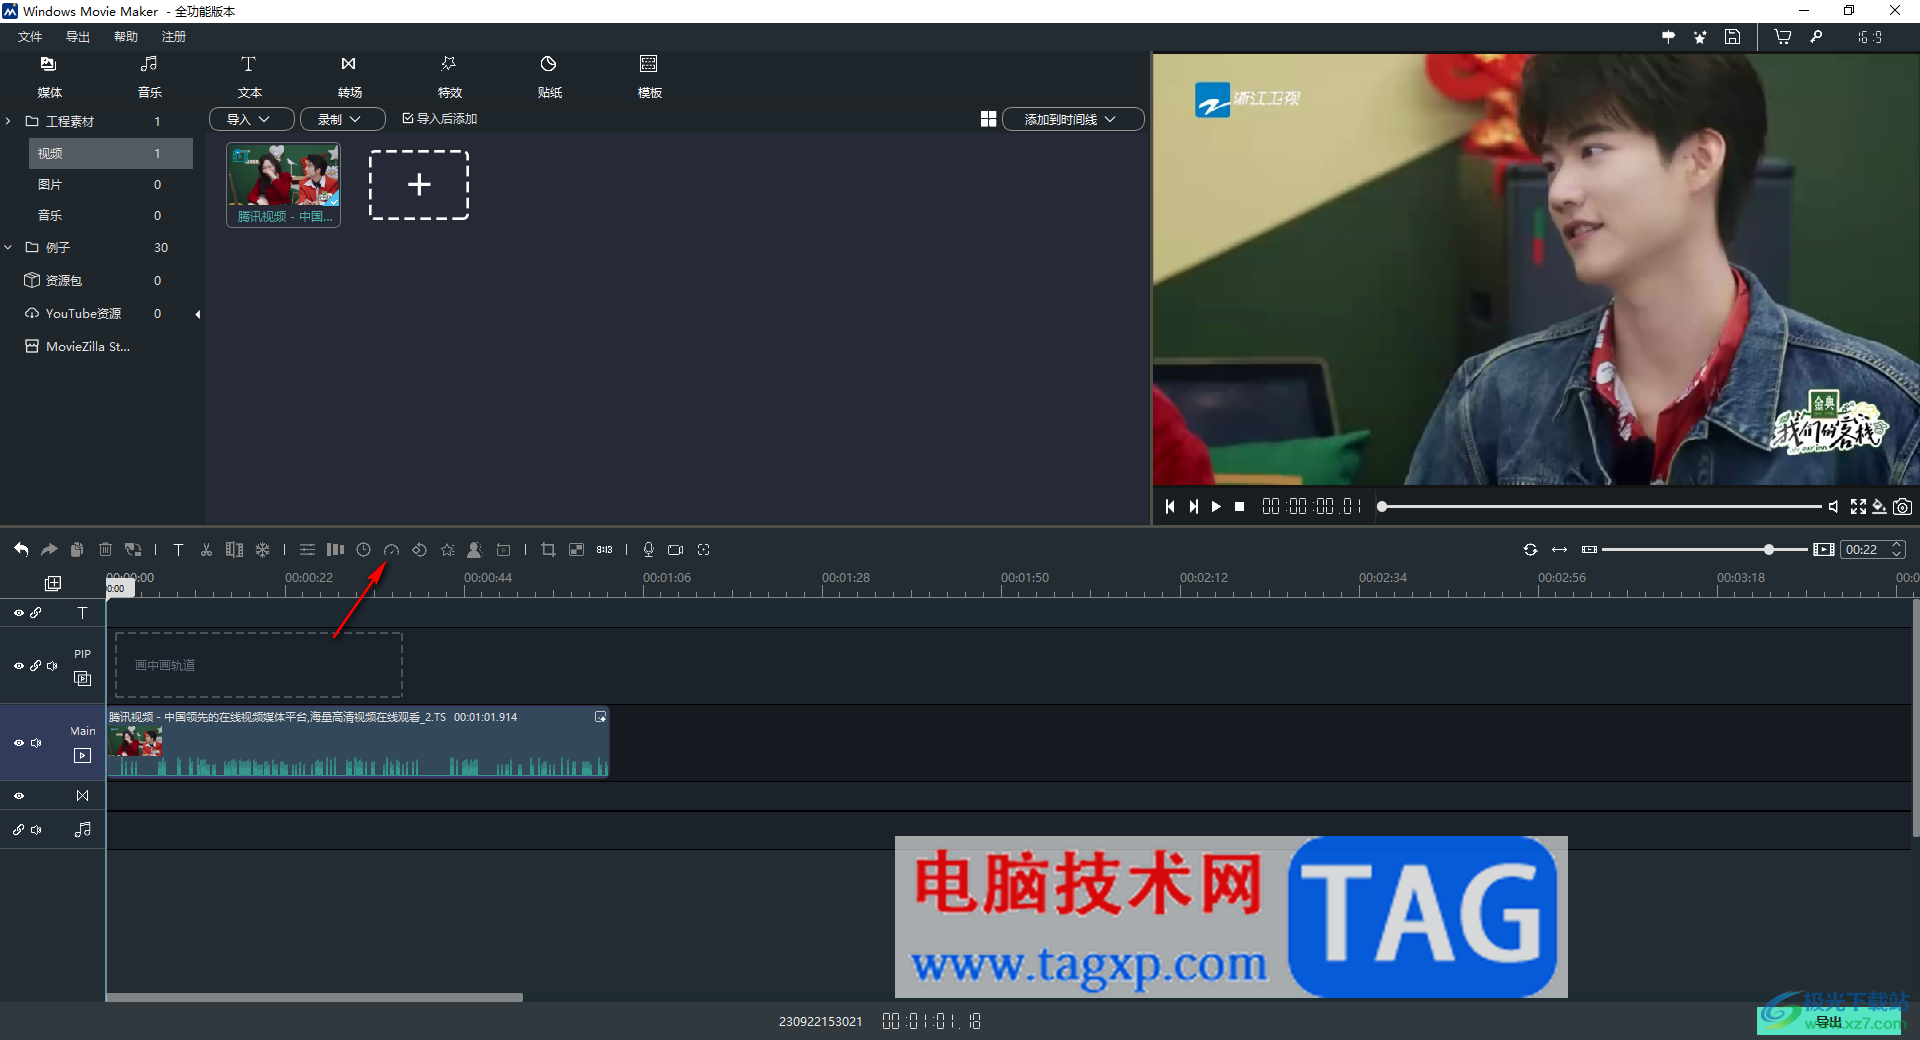The height and width of the screenshot is (1040, 1920).
Task: Switch to the 音乐 music tab
Action: pos(150,77)
